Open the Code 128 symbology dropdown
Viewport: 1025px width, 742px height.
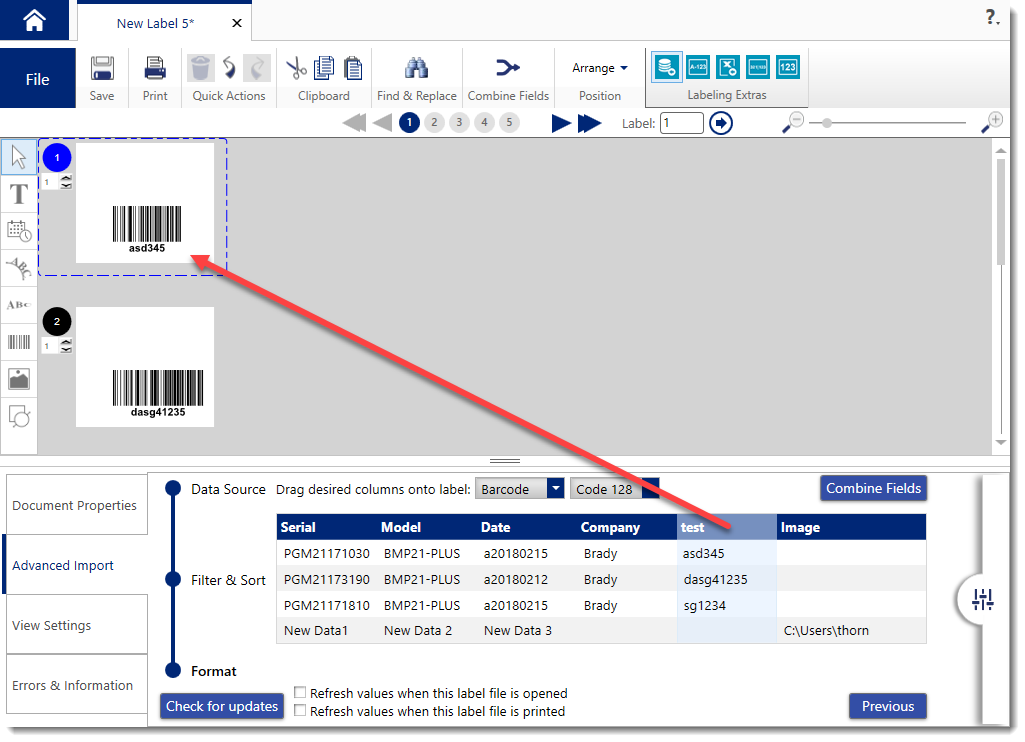click(x=614, y=489)
